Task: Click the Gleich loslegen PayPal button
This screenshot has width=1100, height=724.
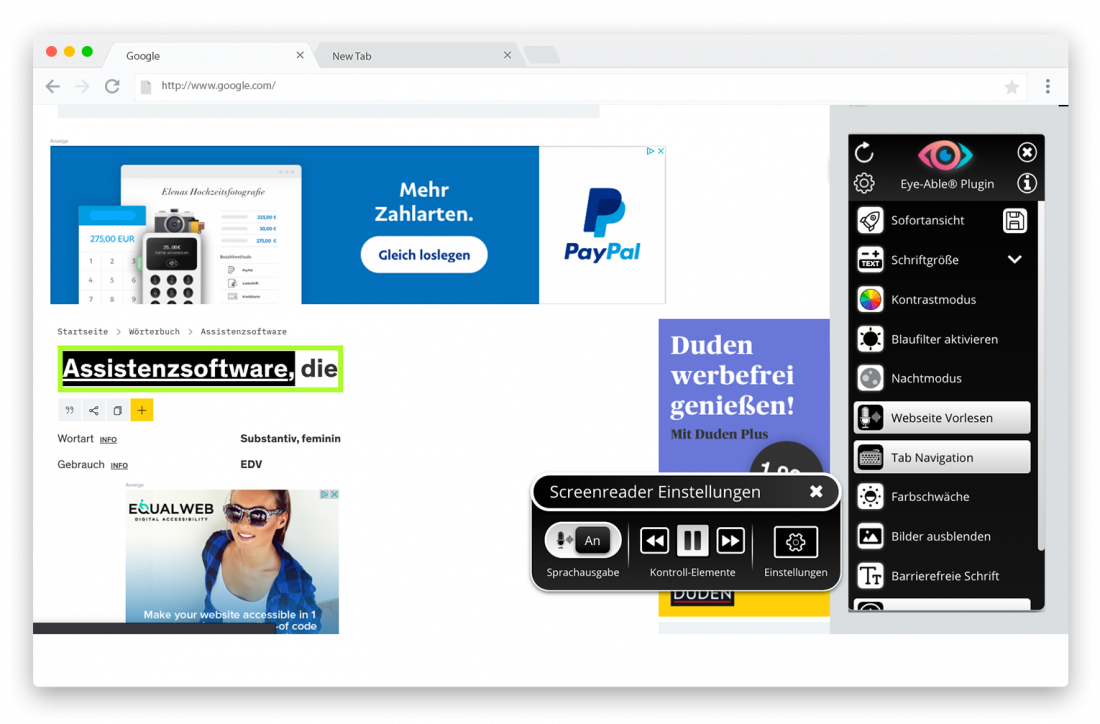Action: point(424,255)
